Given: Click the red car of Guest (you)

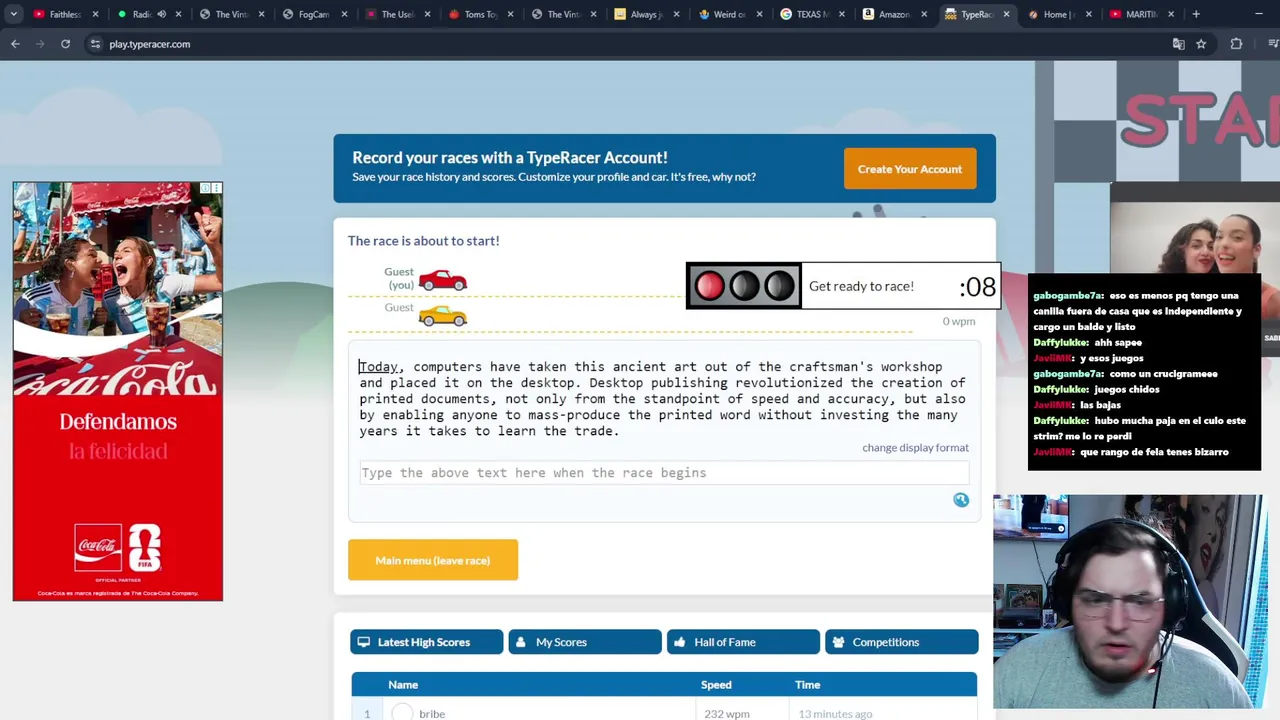Looking at the screenshot, I should click(x=443, y=280).
